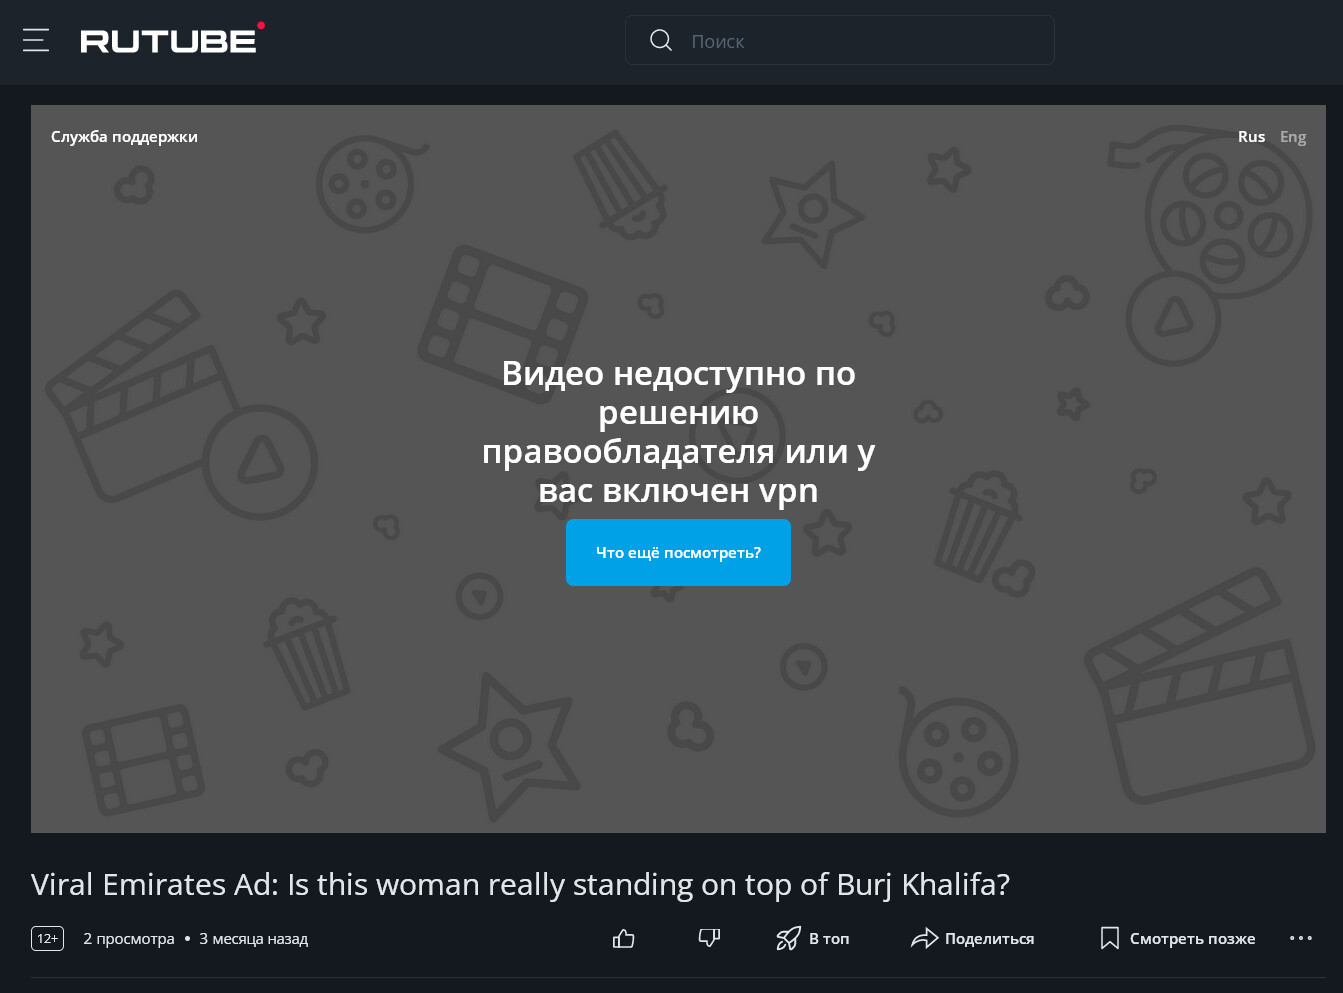Click the share arrow icon
The image size is (1343, 993).
coord(924,938)
